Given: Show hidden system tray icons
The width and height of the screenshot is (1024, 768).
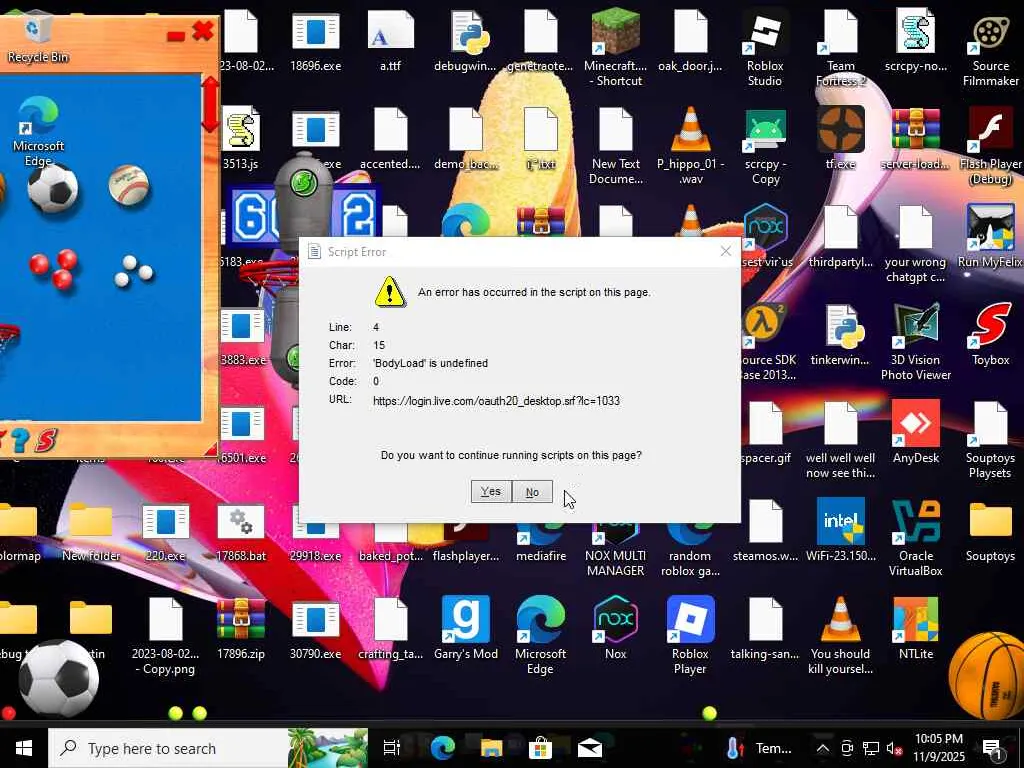Looking at the screenshot, I should click(823, 748).
